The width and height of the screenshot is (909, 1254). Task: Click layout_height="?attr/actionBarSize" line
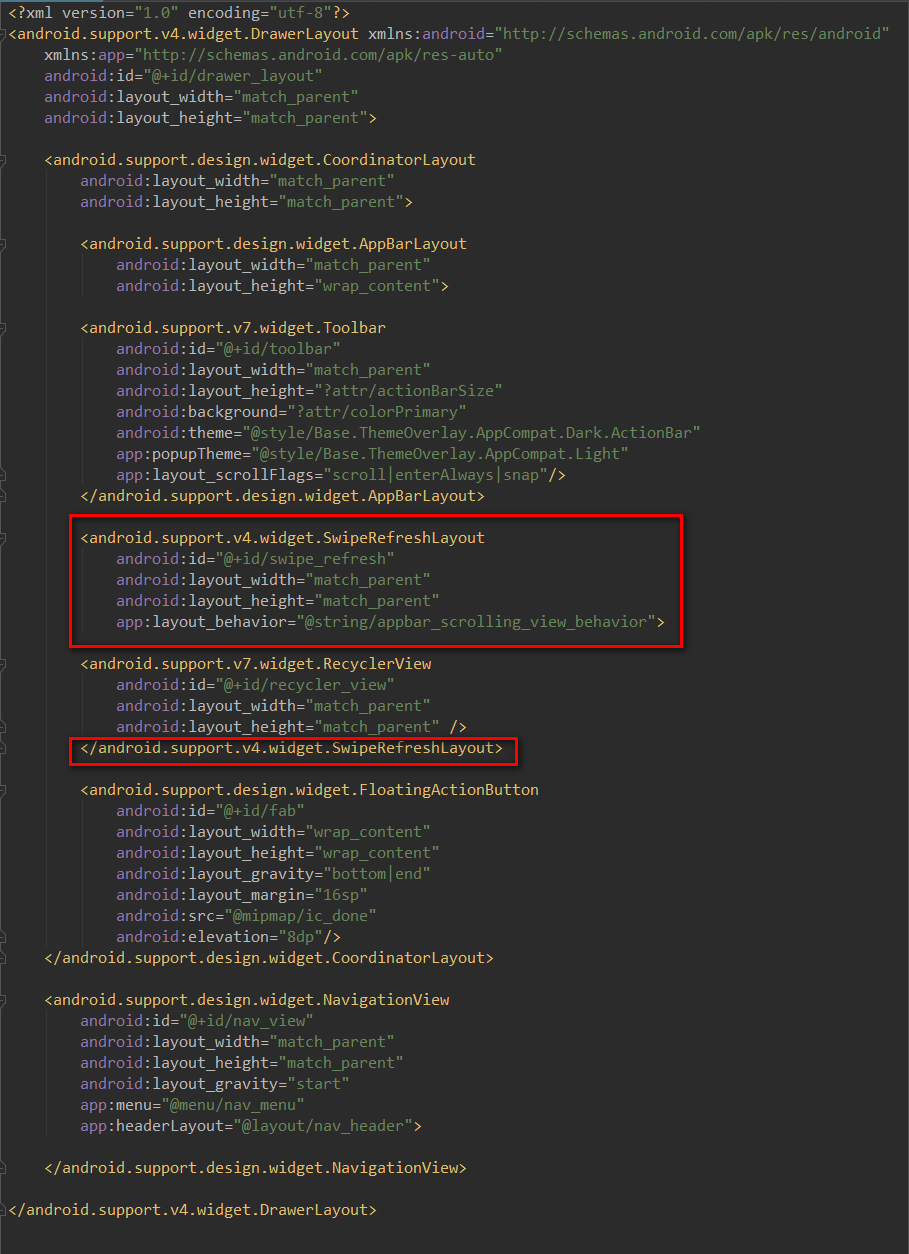[310, 391]
